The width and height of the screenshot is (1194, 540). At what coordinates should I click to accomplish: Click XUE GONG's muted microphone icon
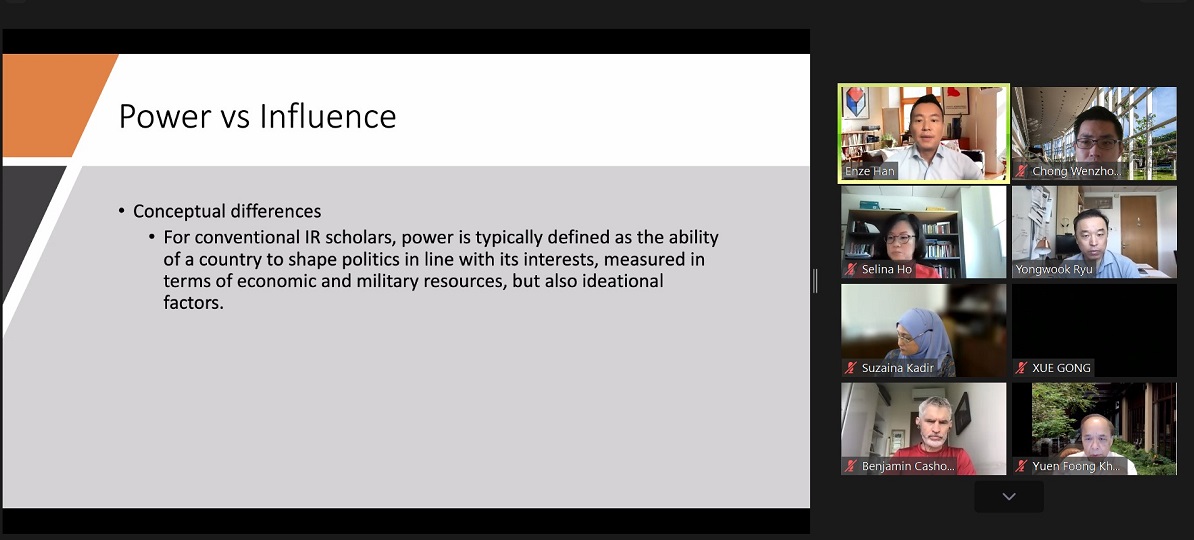tap(1022, 368)
